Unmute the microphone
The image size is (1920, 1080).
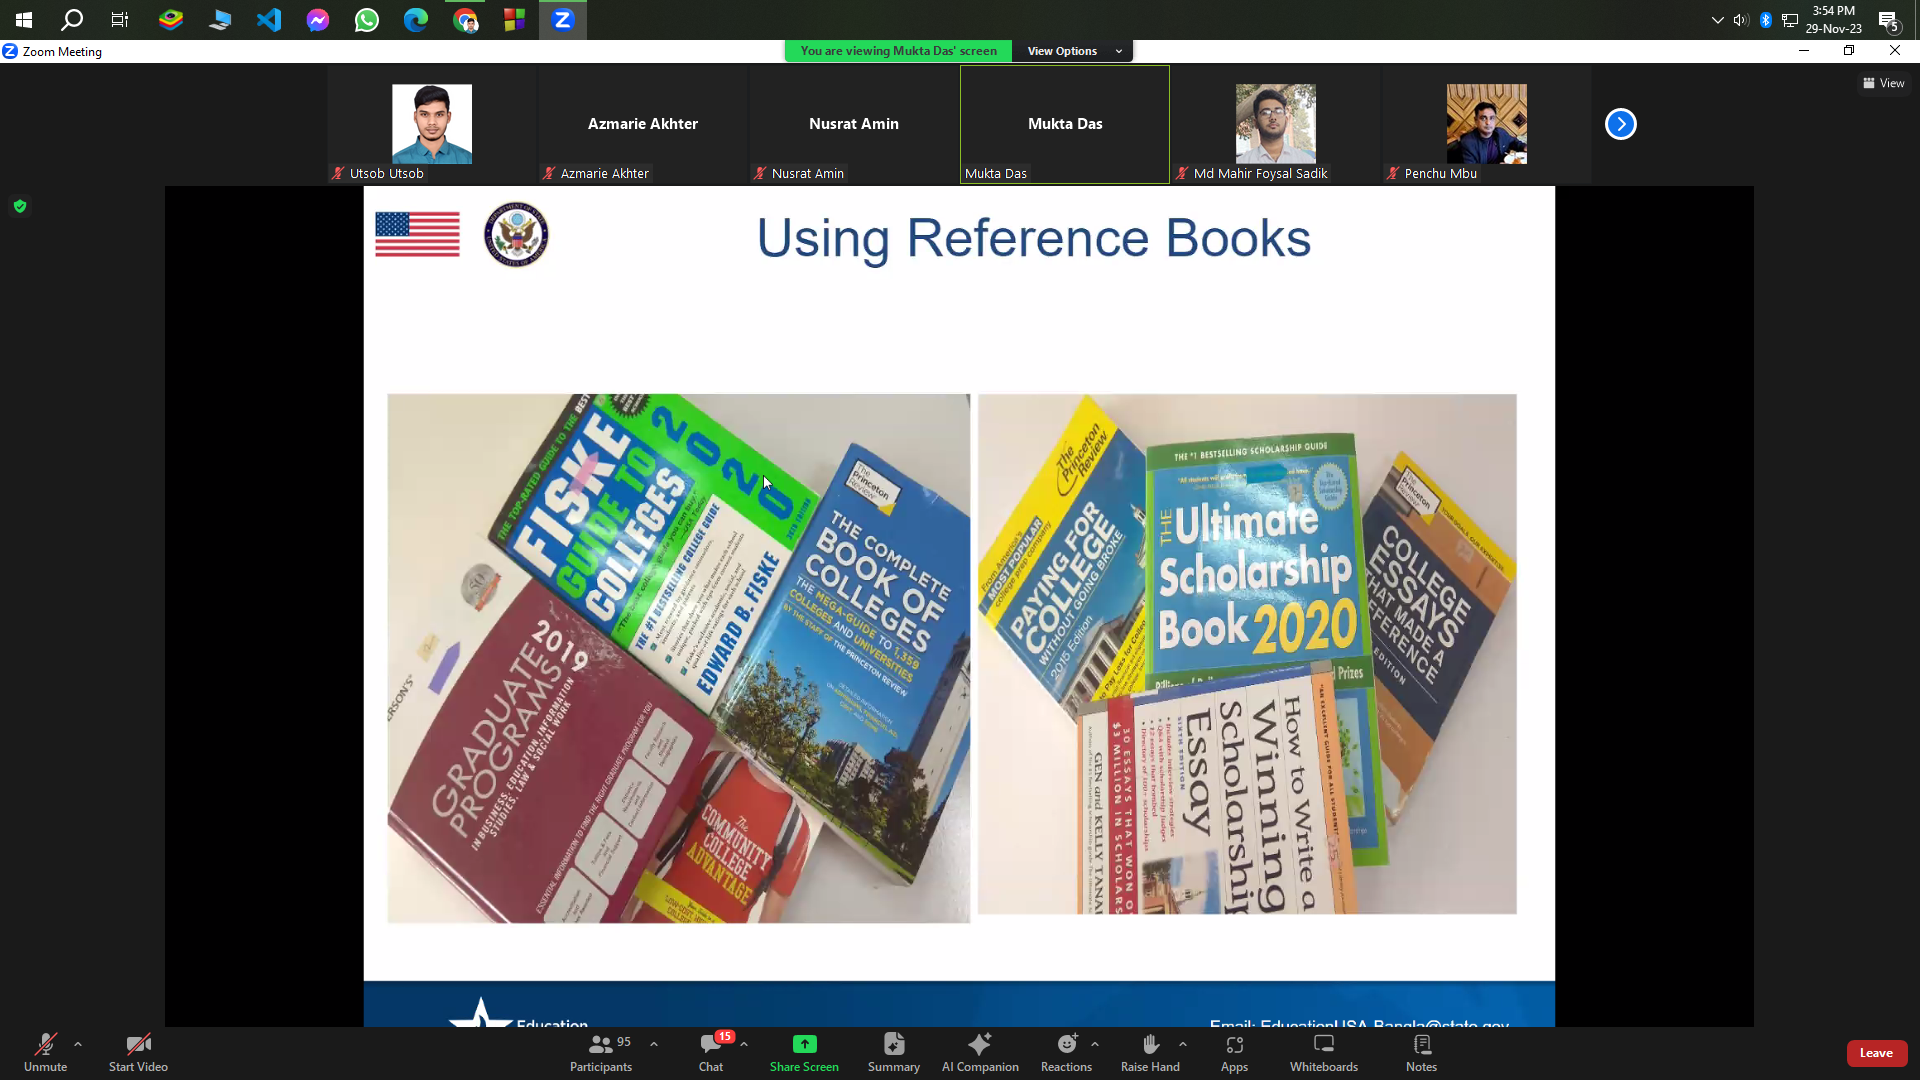[x=45, y=1052]
